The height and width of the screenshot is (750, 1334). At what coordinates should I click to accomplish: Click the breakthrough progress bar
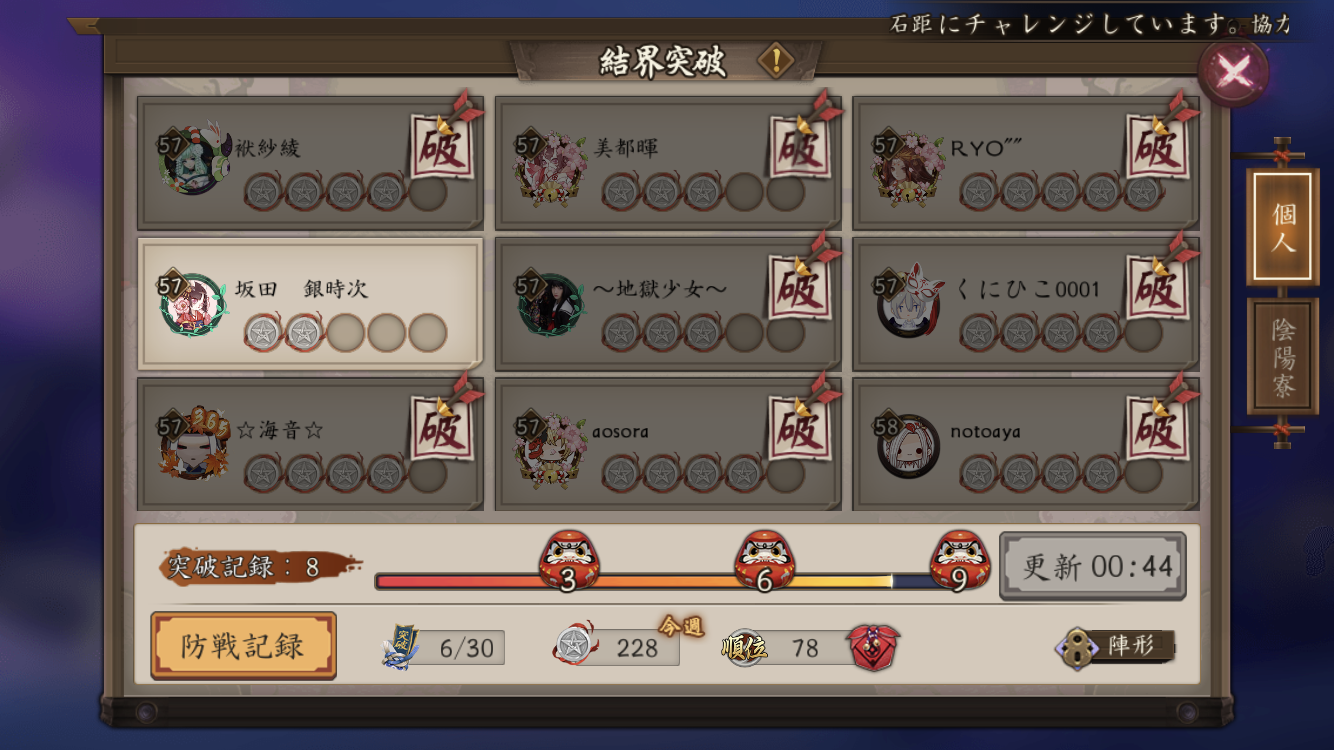[667, 581]
